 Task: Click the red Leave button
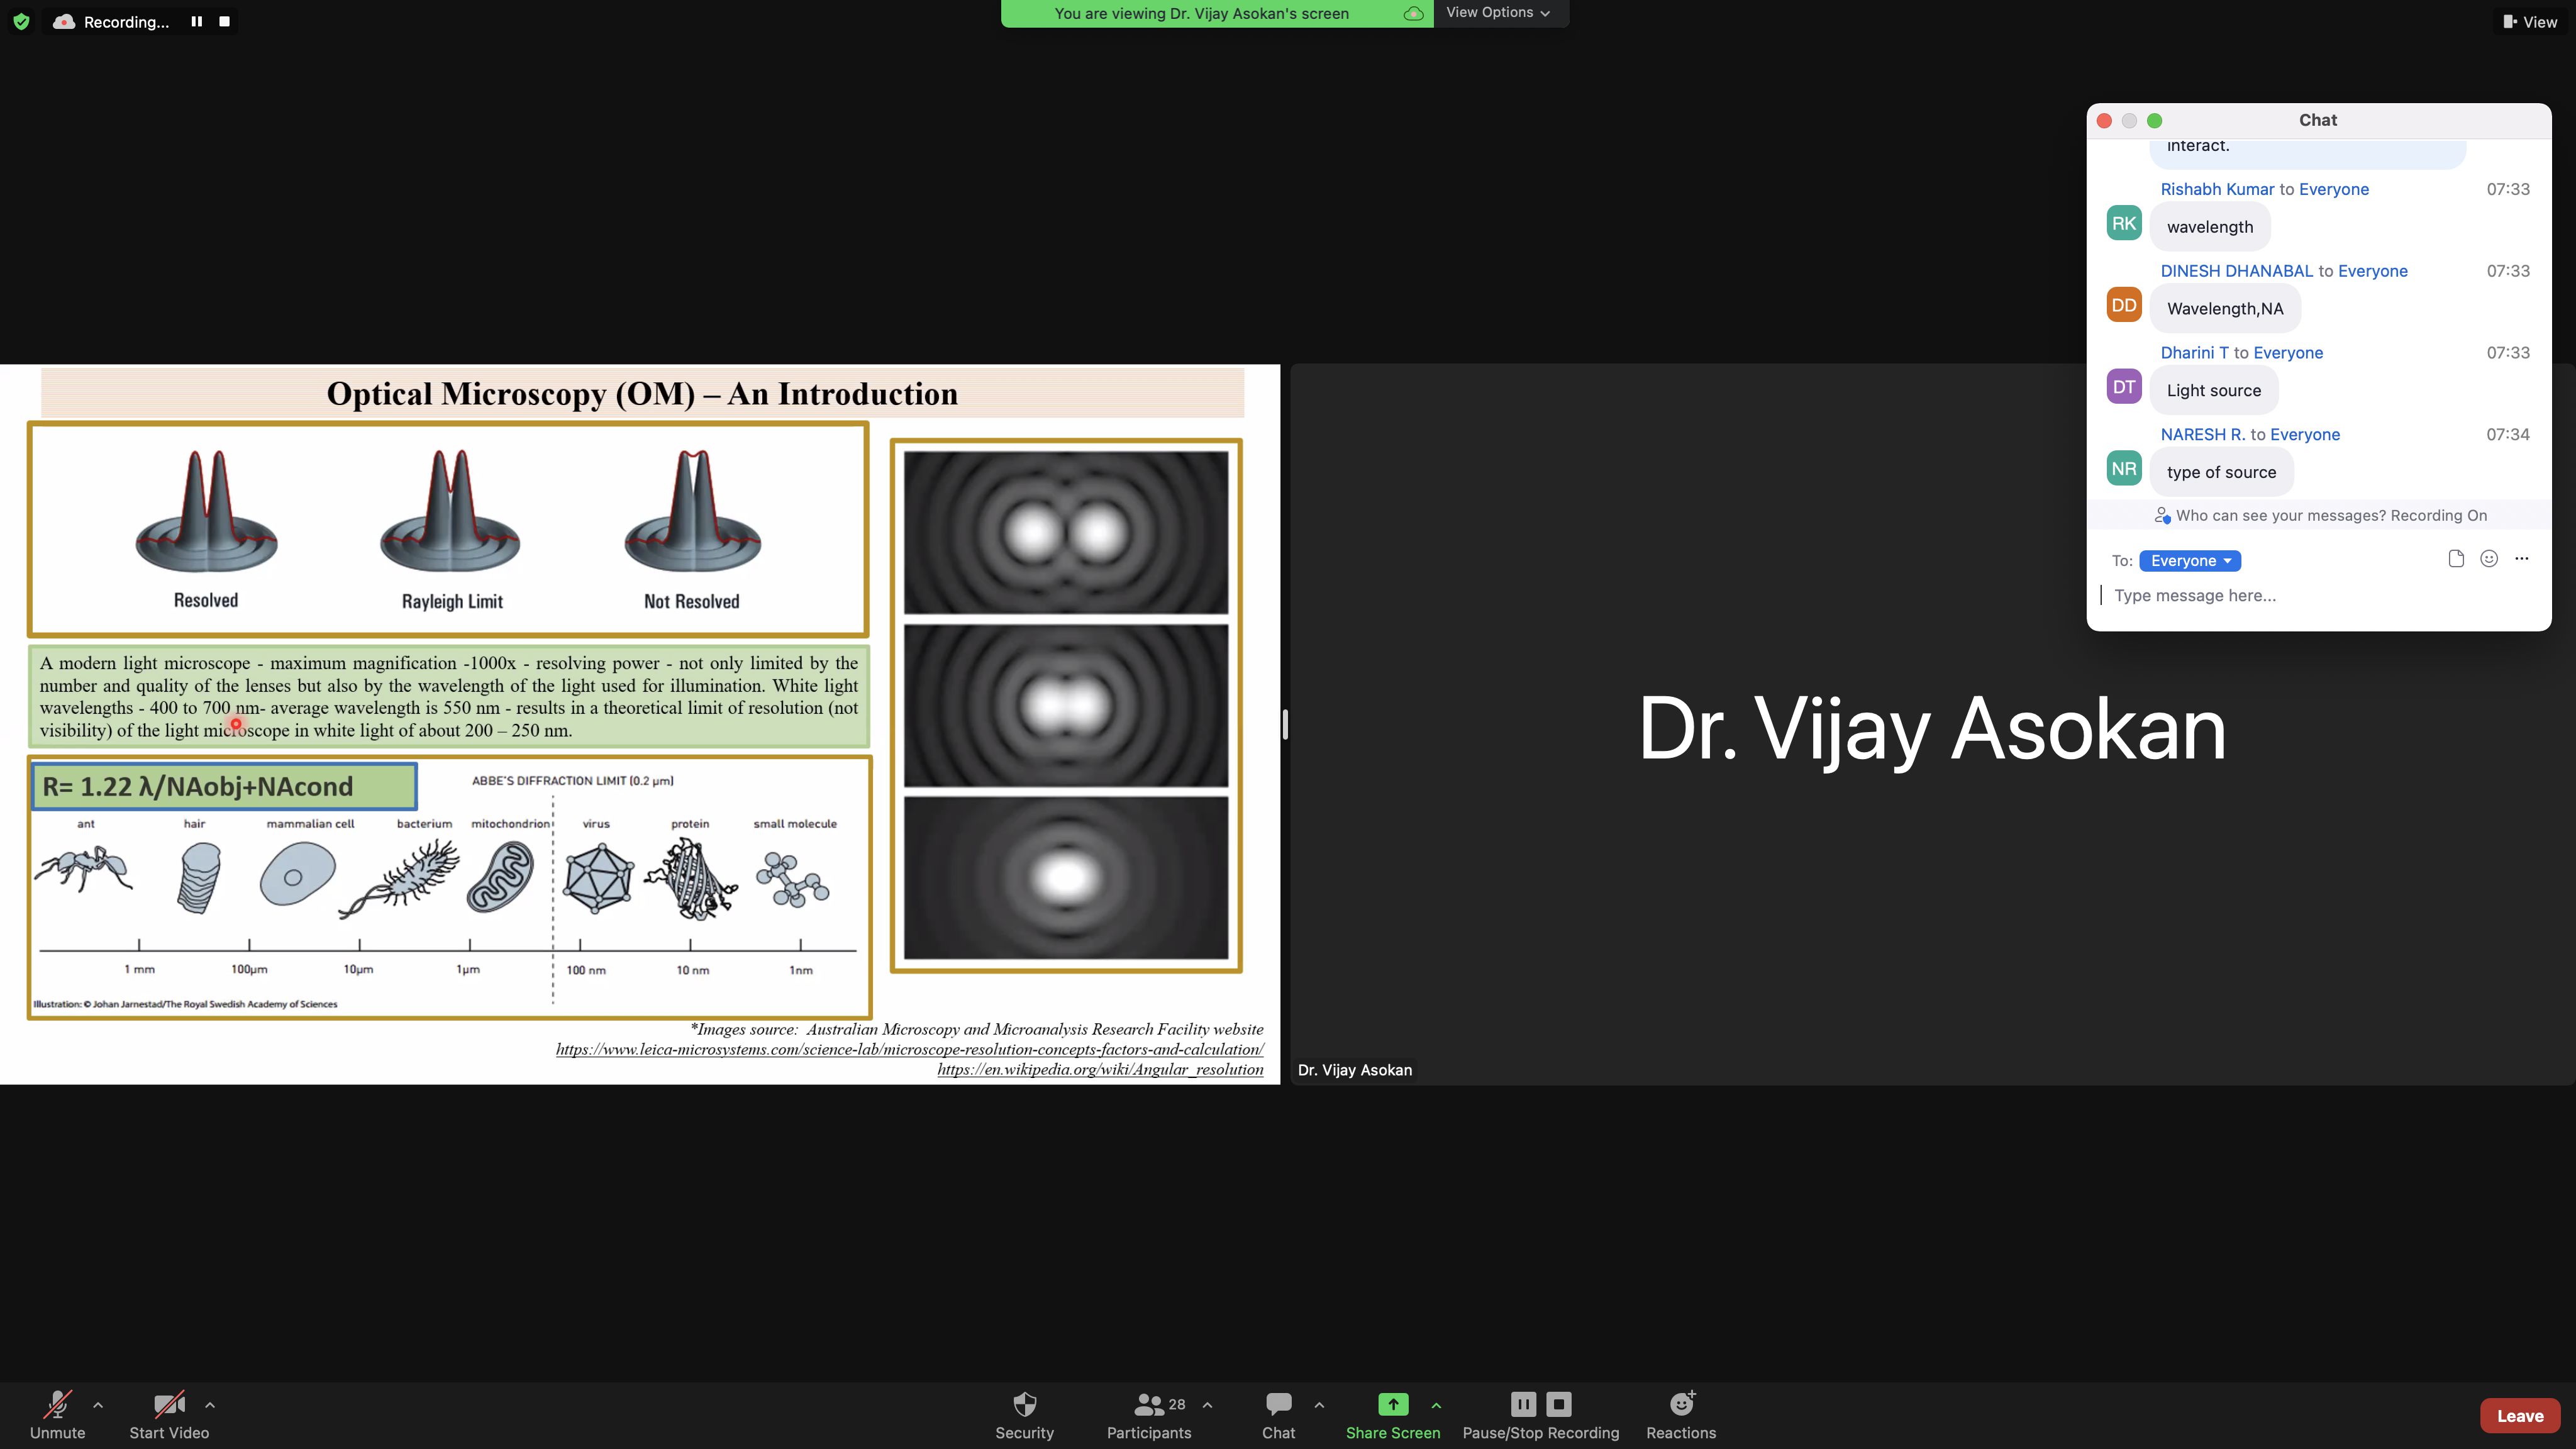(2519, 1416)
